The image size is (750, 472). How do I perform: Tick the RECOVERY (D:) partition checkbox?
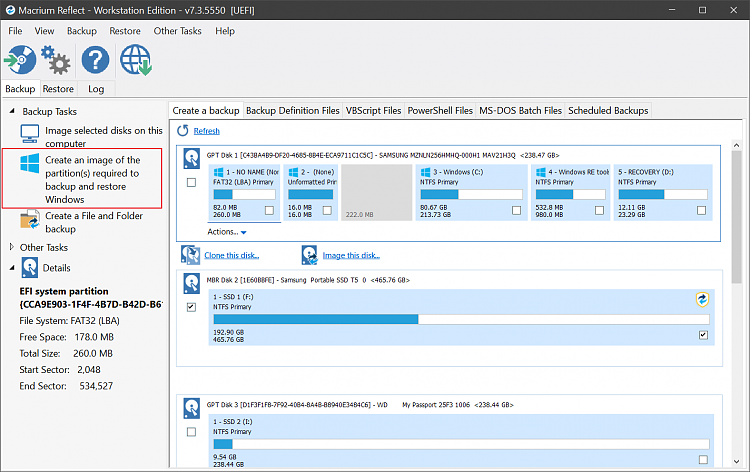(x=701, y=210)
